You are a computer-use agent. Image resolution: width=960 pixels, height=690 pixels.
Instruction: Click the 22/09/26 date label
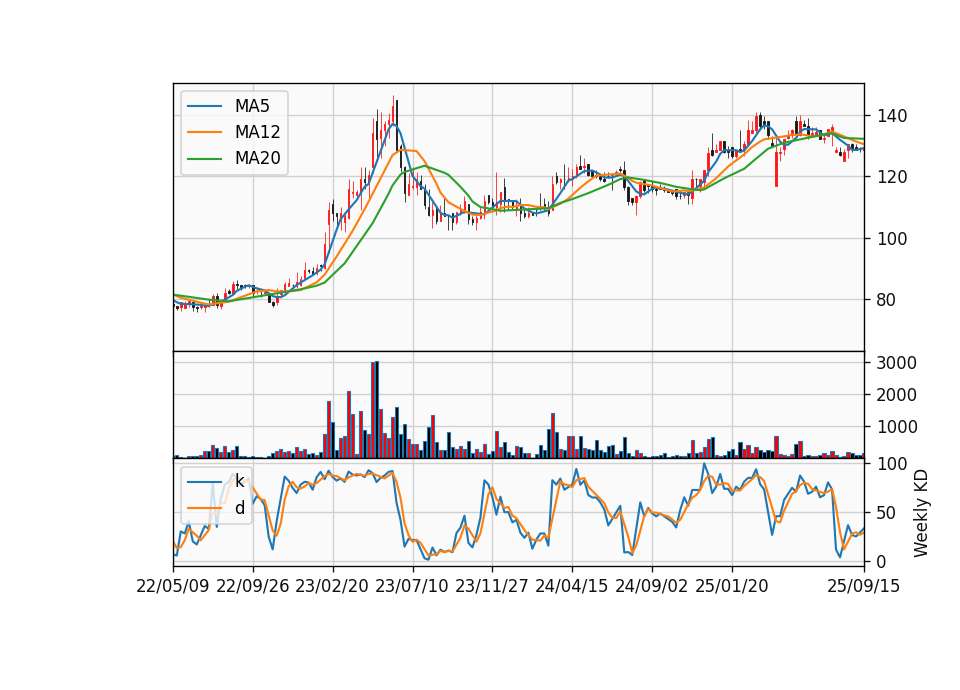click(x=253, y=586)
